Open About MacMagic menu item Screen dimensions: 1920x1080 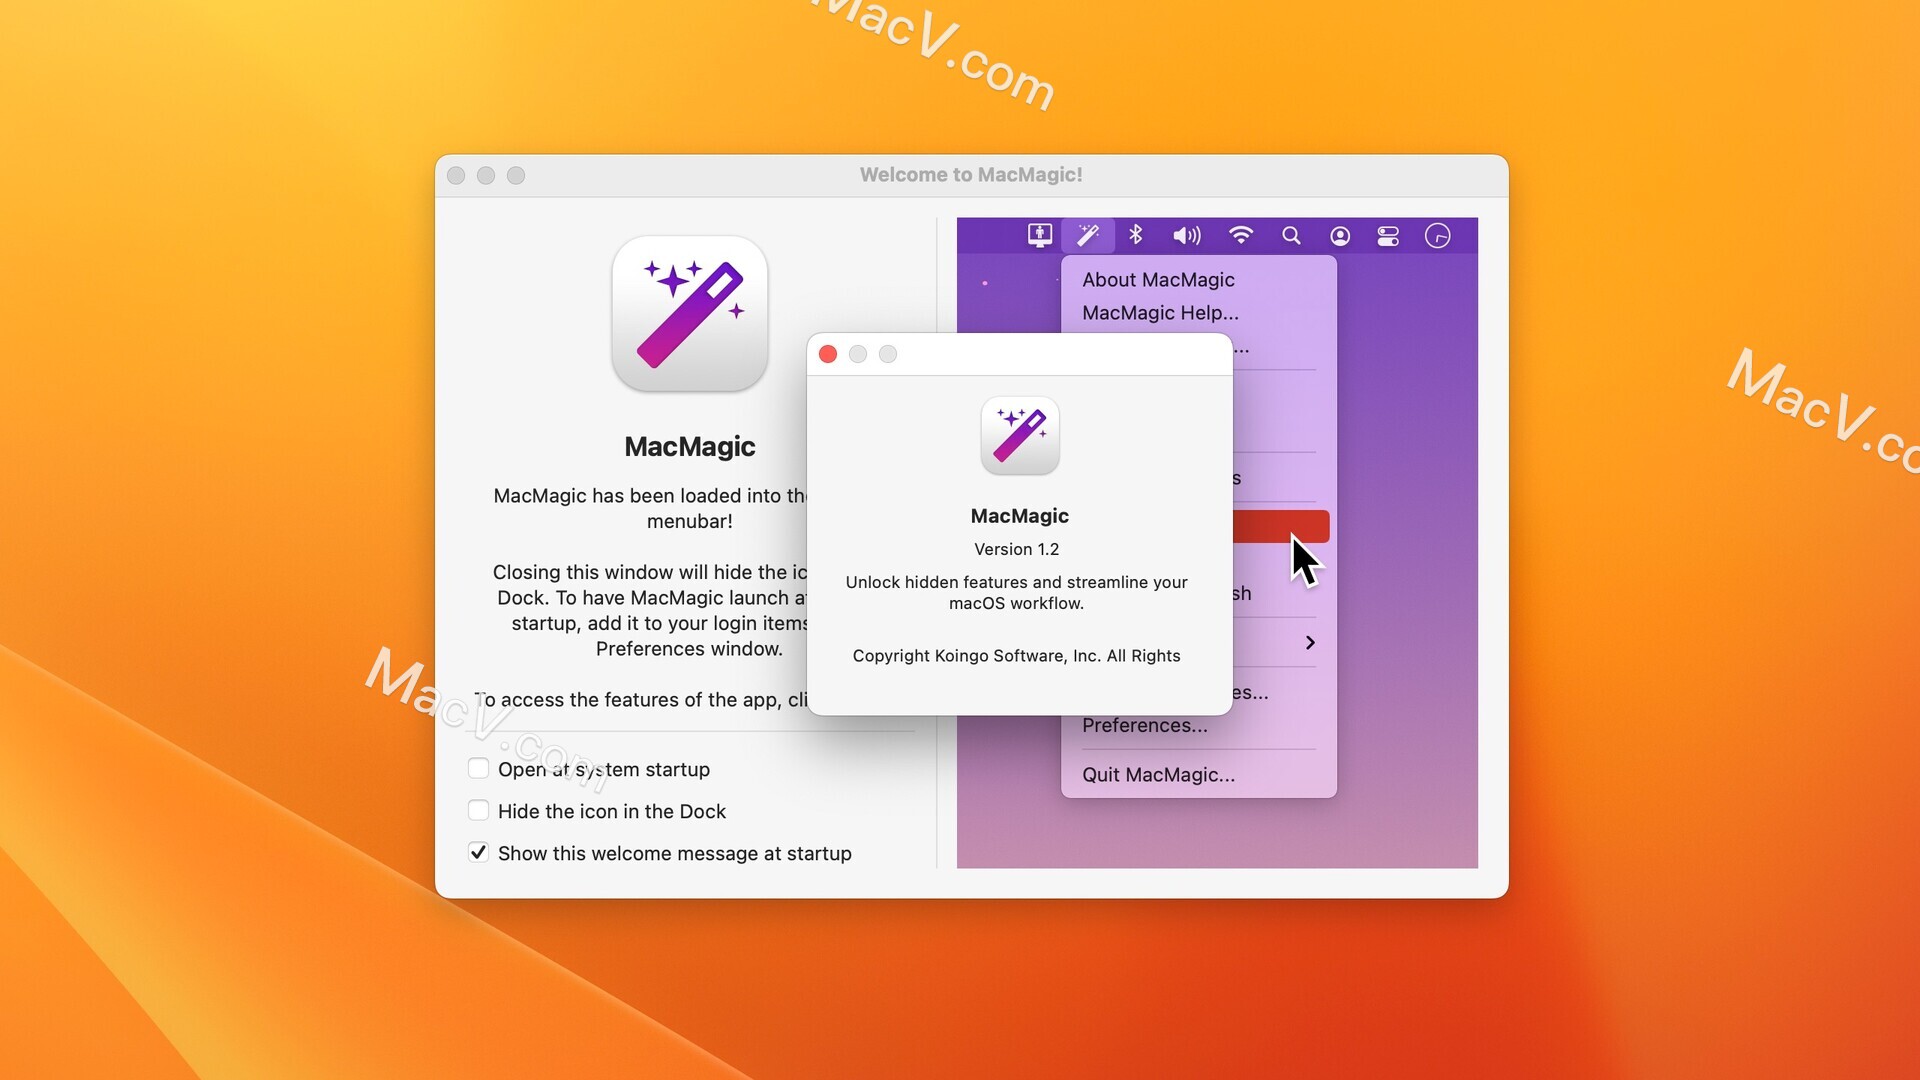coord(1156,278)
